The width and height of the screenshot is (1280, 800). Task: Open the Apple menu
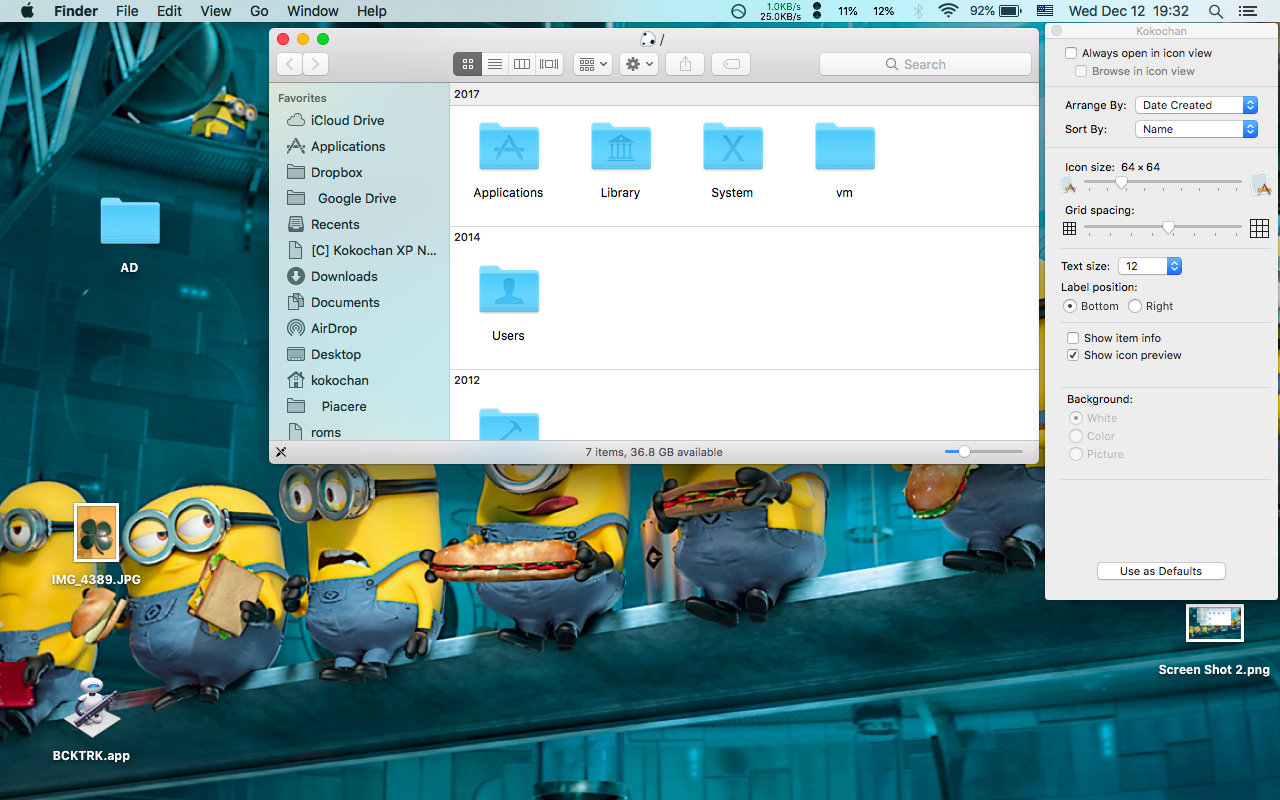click(27, 11)
